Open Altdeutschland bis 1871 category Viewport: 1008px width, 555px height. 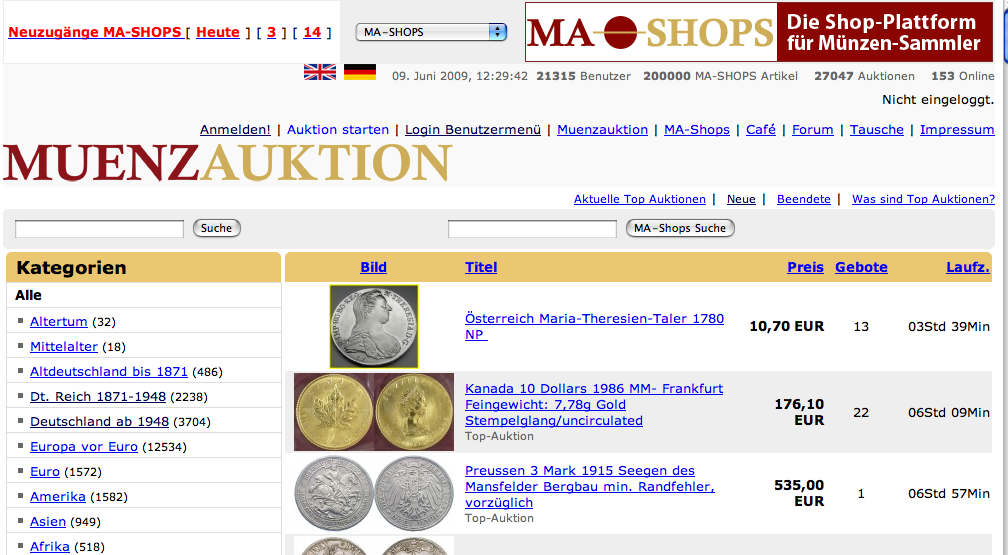pyautogui.click(x=109, y=372)
